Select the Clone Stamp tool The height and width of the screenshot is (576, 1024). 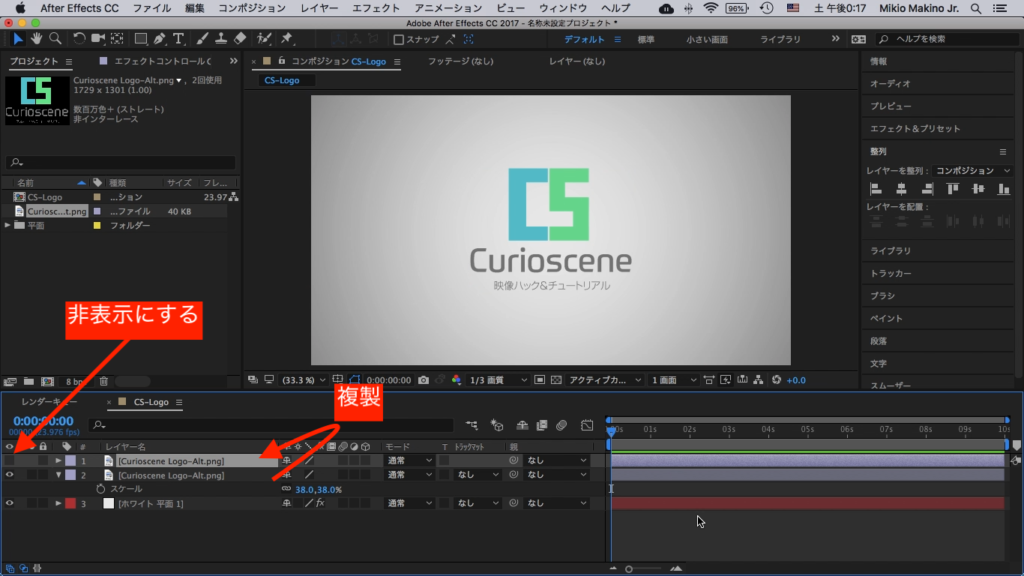click(221, 39)
